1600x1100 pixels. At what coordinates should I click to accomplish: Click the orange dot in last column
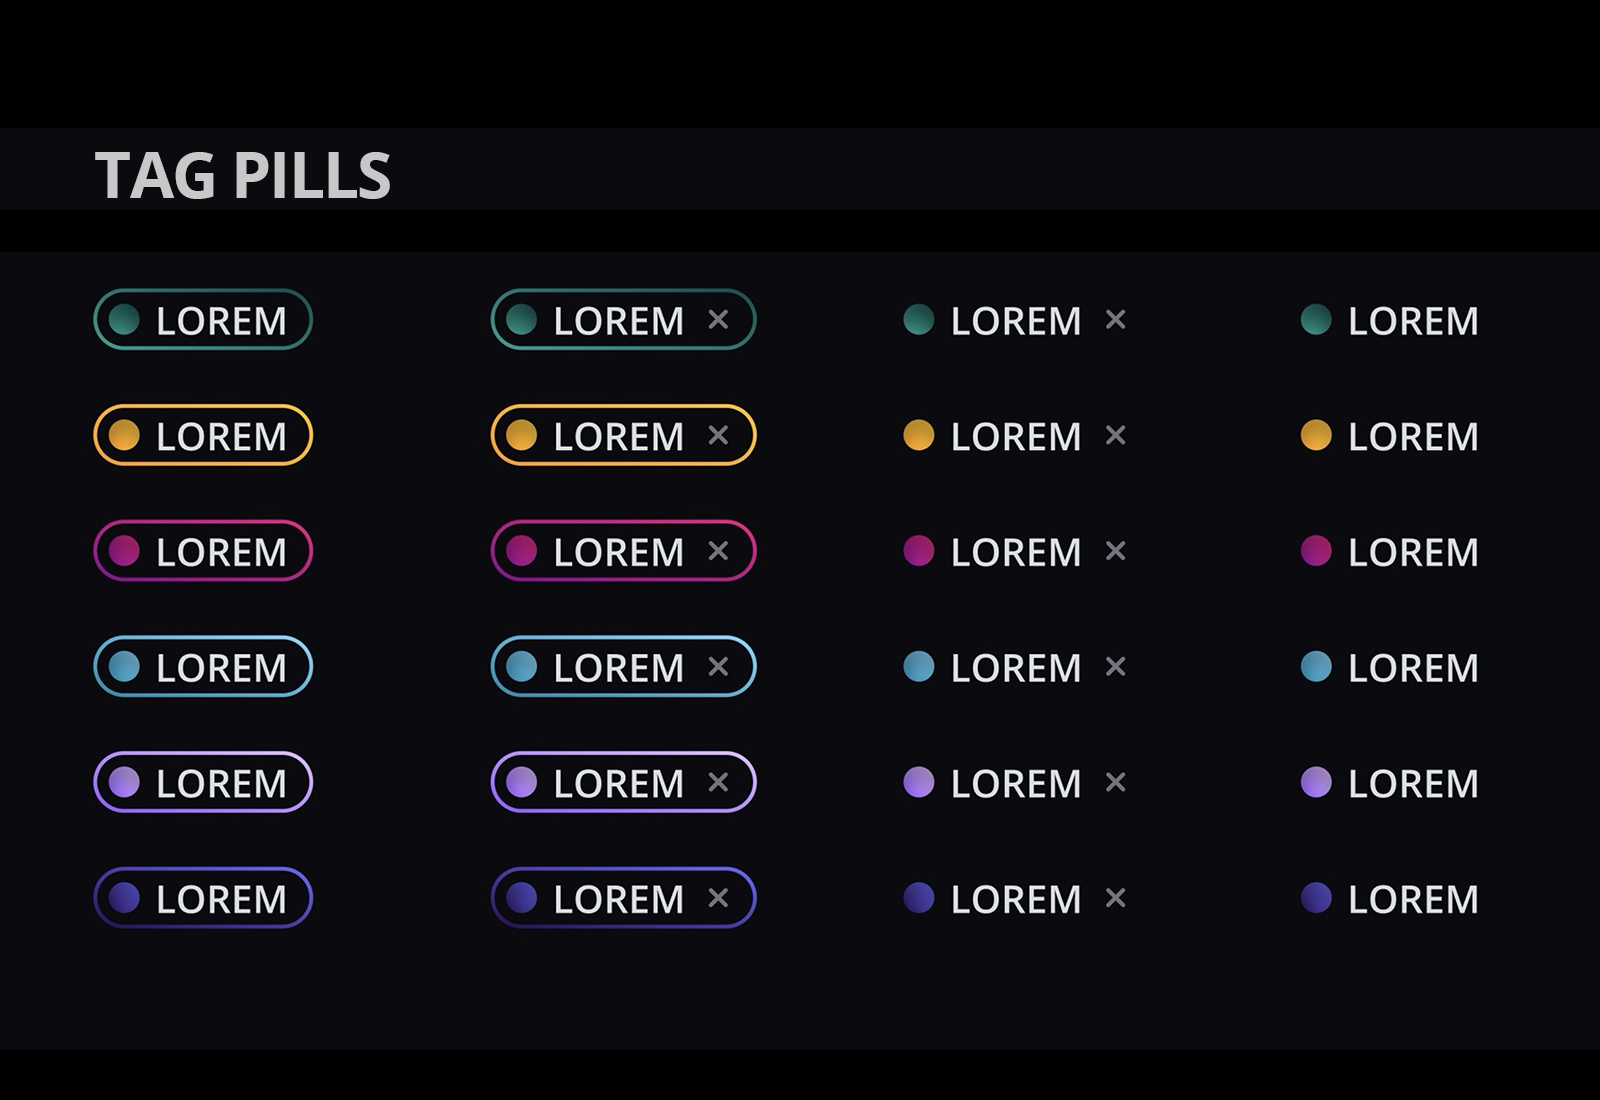(x=1316, y=435)
